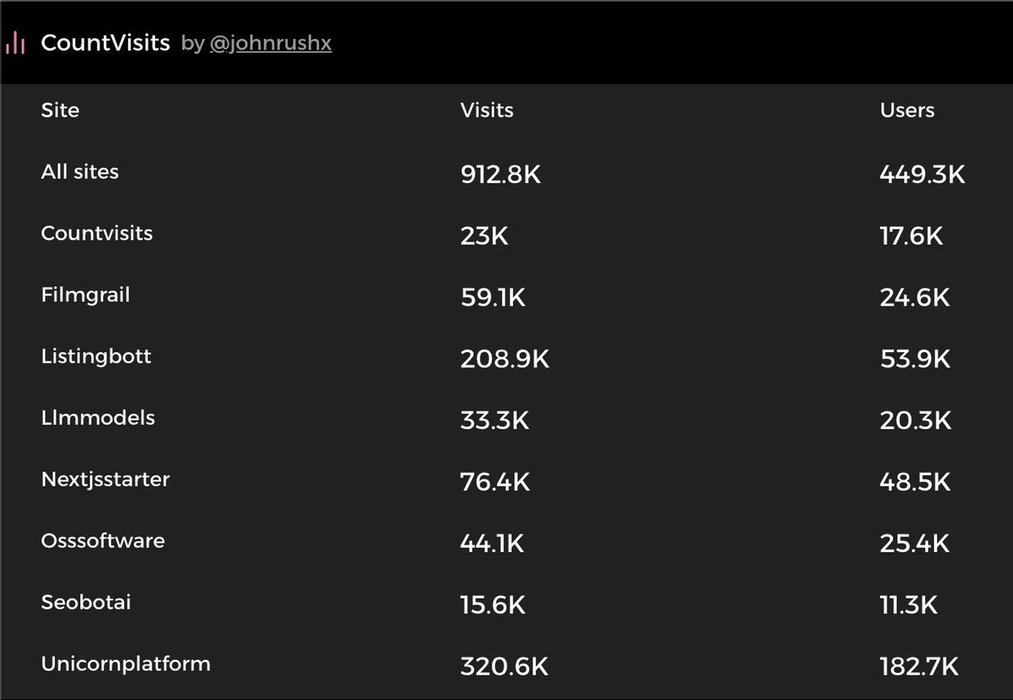Click the 449.3K total users value

922,175
